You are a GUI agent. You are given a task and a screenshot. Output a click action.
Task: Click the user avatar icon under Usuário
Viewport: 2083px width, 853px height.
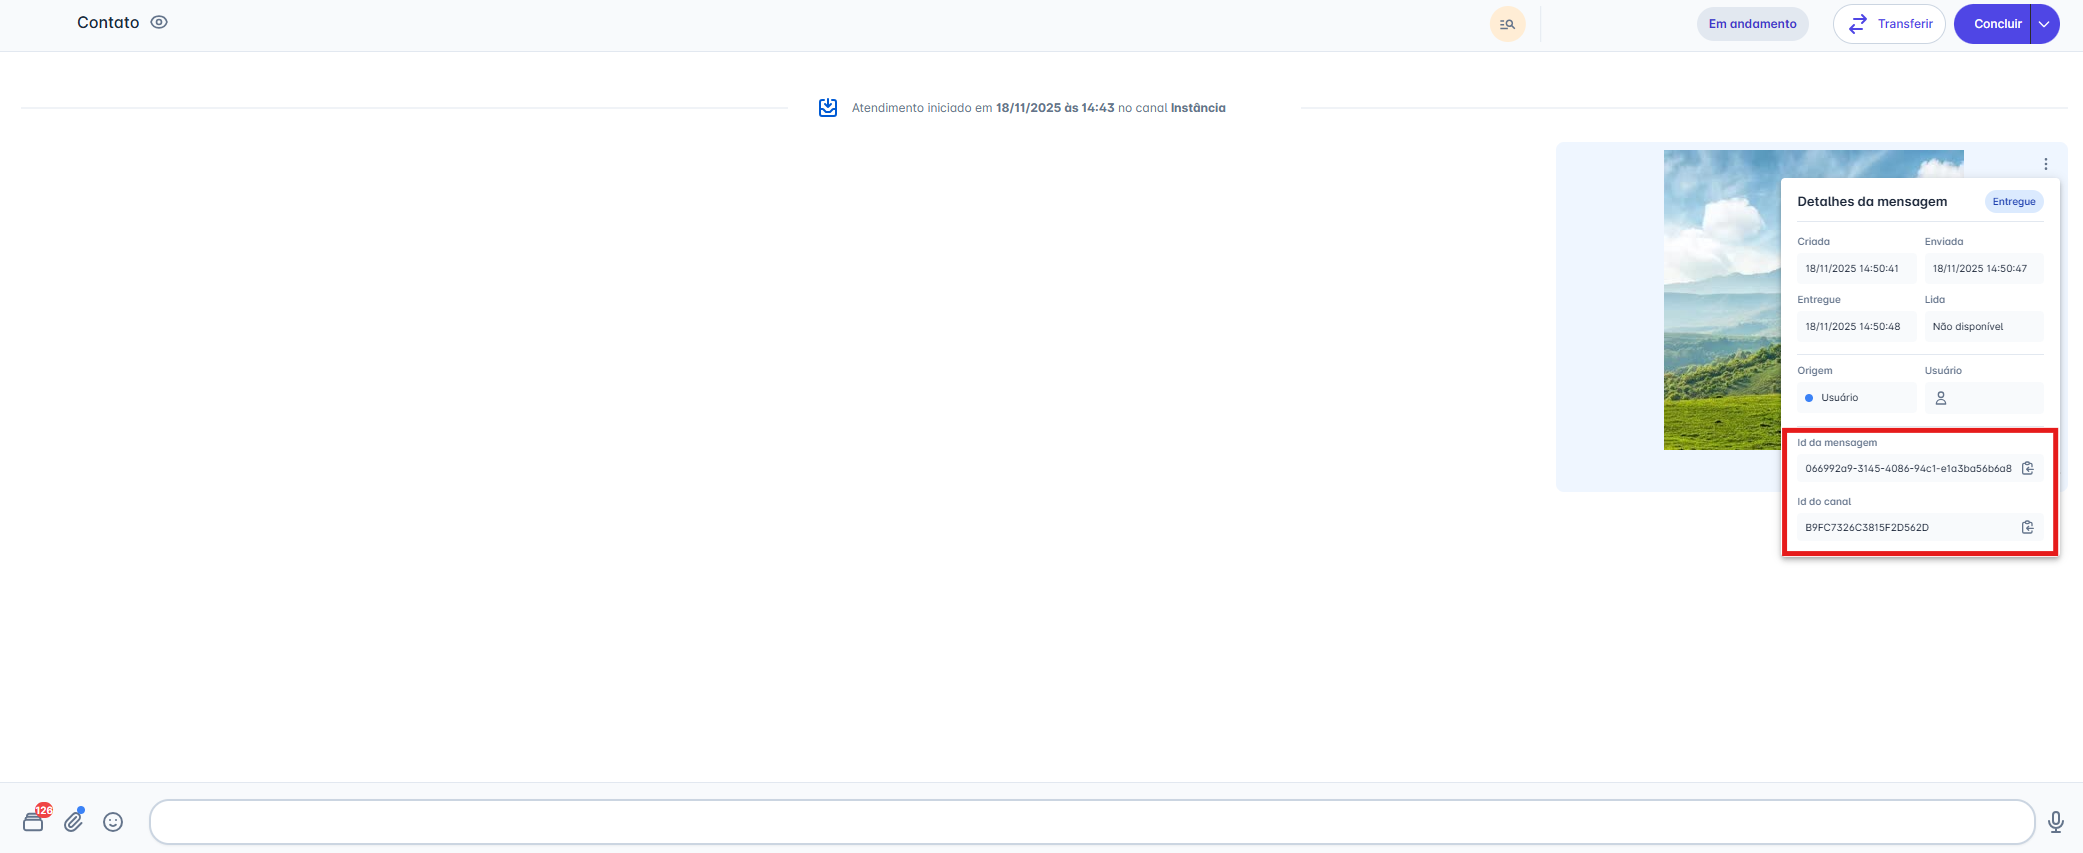(1940, 398)
